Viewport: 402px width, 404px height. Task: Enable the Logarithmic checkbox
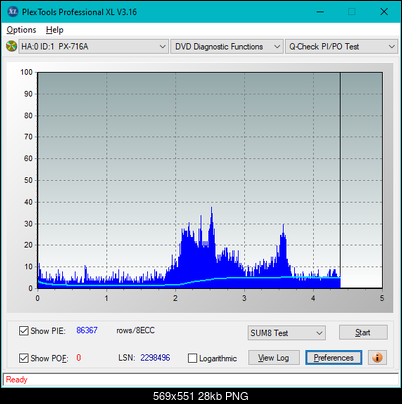coord(192,358)
